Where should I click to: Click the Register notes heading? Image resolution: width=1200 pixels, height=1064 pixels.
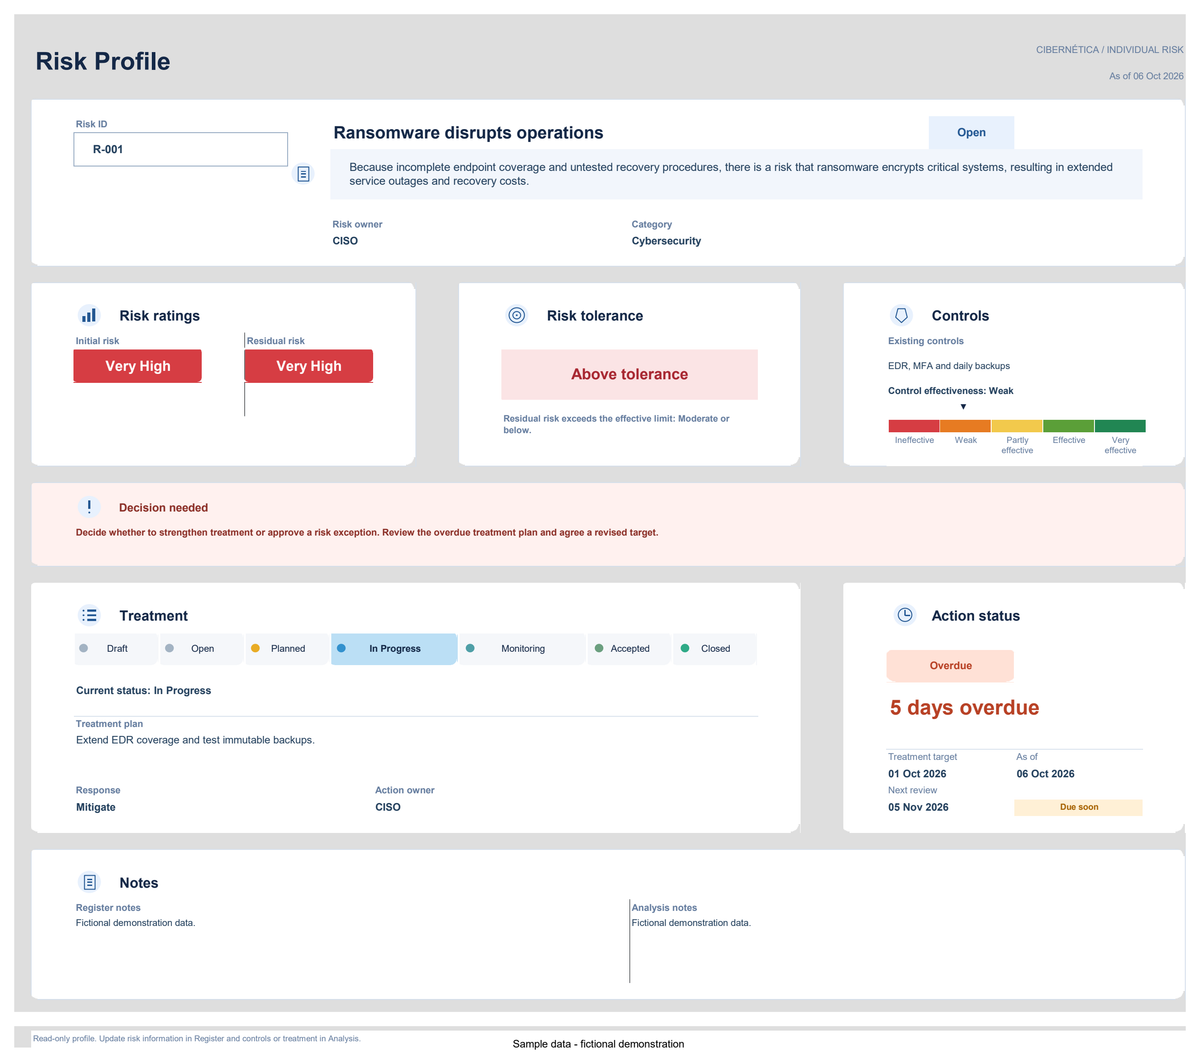108,908
